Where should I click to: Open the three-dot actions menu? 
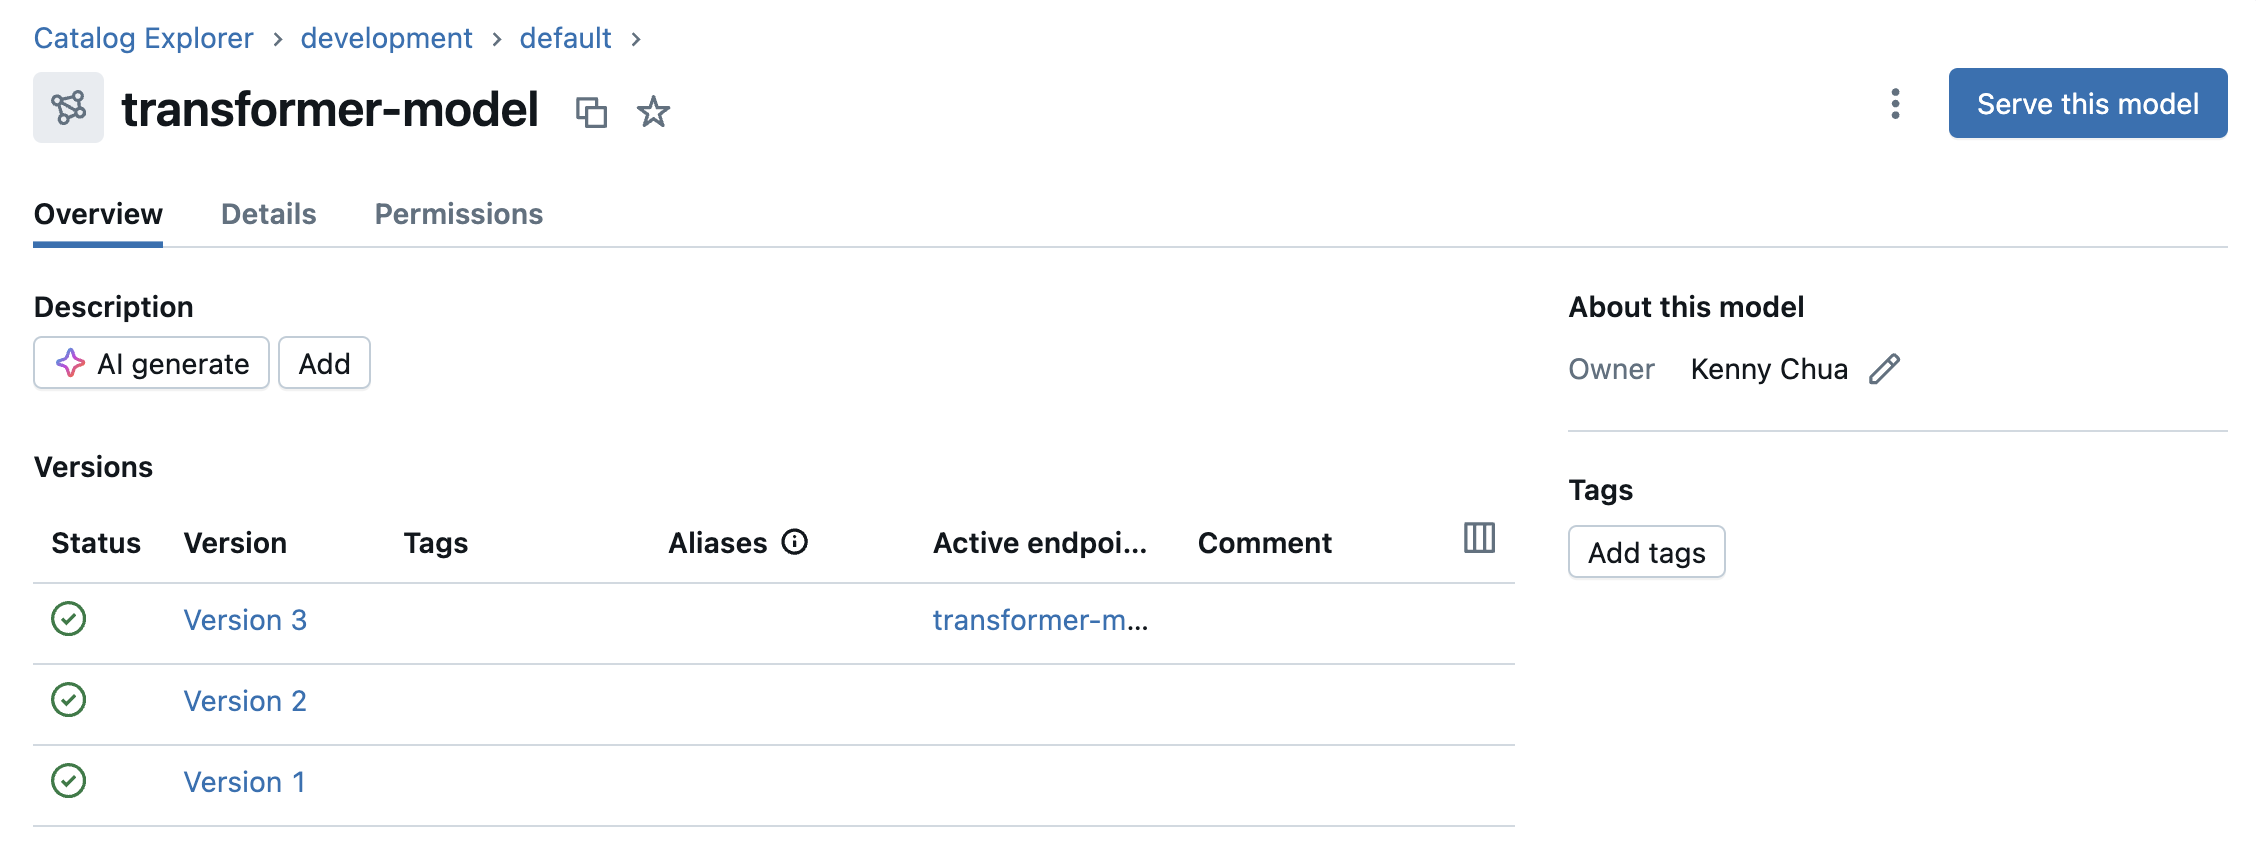1895,104
